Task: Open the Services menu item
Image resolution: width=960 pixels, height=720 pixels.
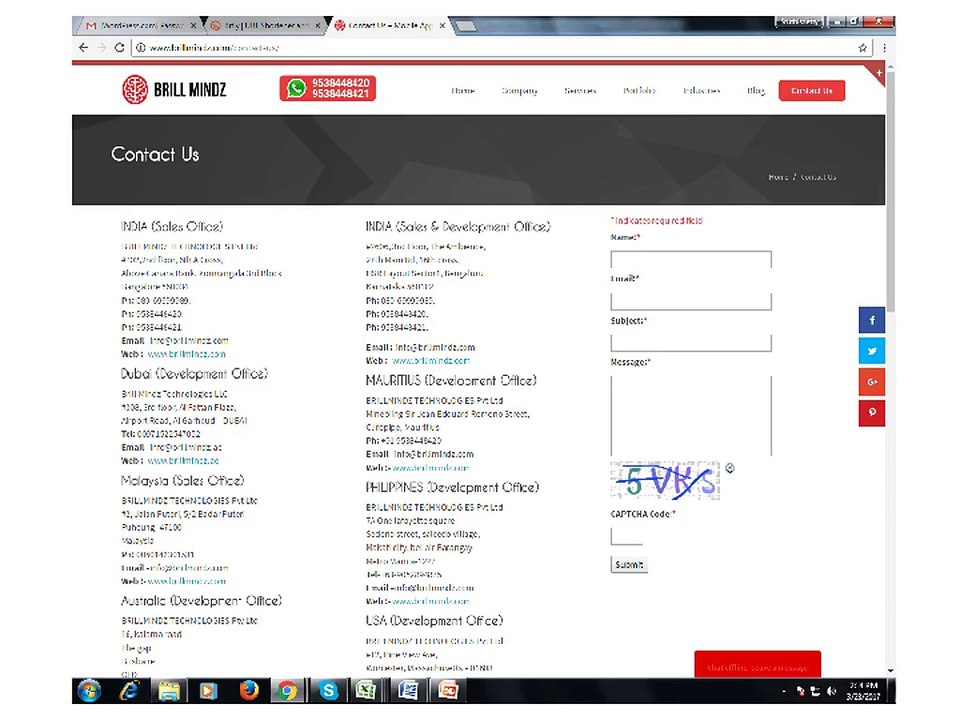Action: (x=580, y=91)
